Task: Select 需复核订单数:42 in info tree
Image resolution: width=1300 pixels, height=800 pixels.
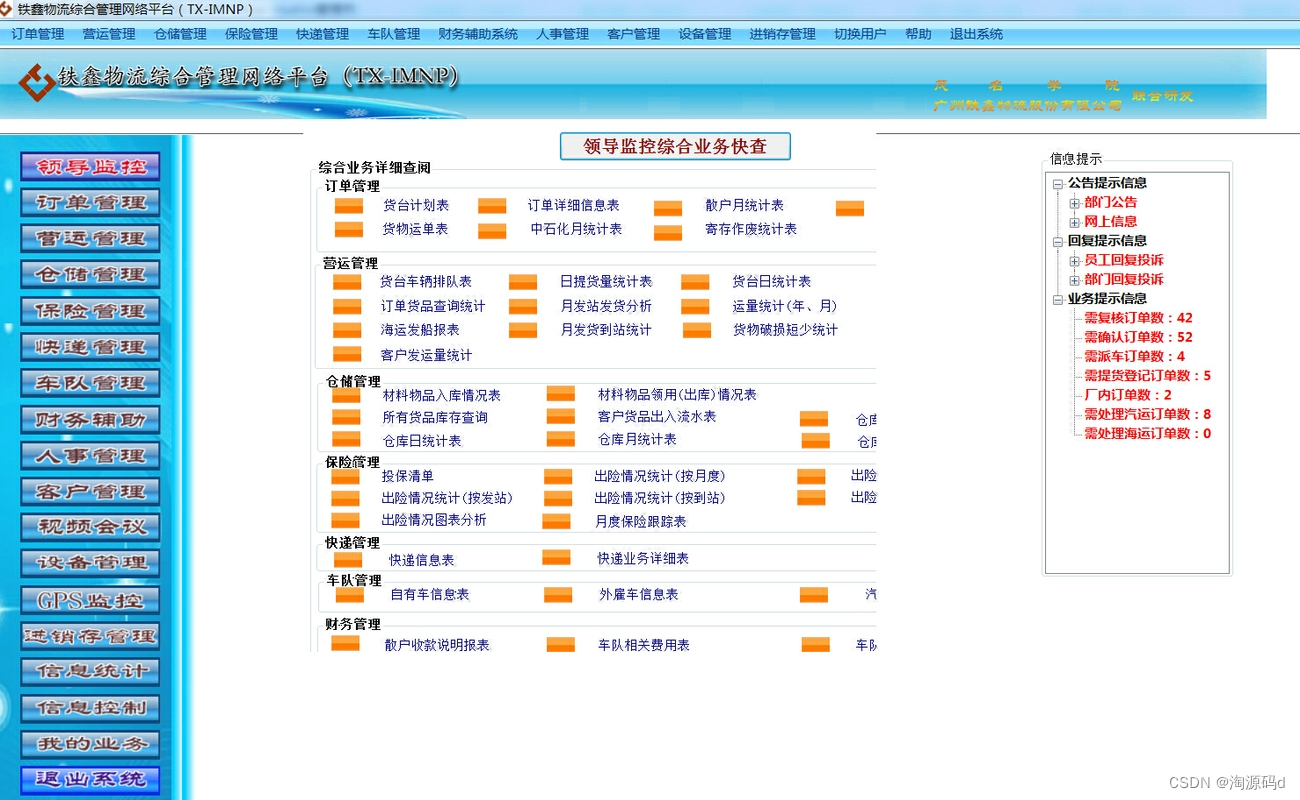Action: coord(1138,318)
